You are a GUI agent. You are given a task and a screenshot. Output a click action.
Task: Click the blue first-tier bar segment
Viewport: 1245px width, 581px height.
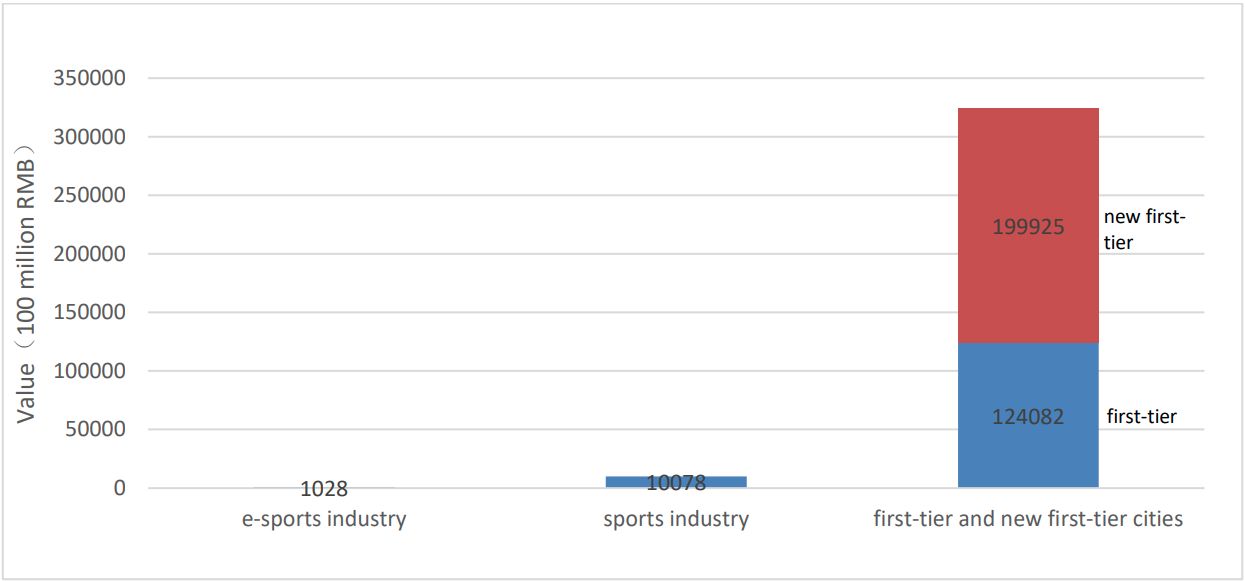(1028, 416)
